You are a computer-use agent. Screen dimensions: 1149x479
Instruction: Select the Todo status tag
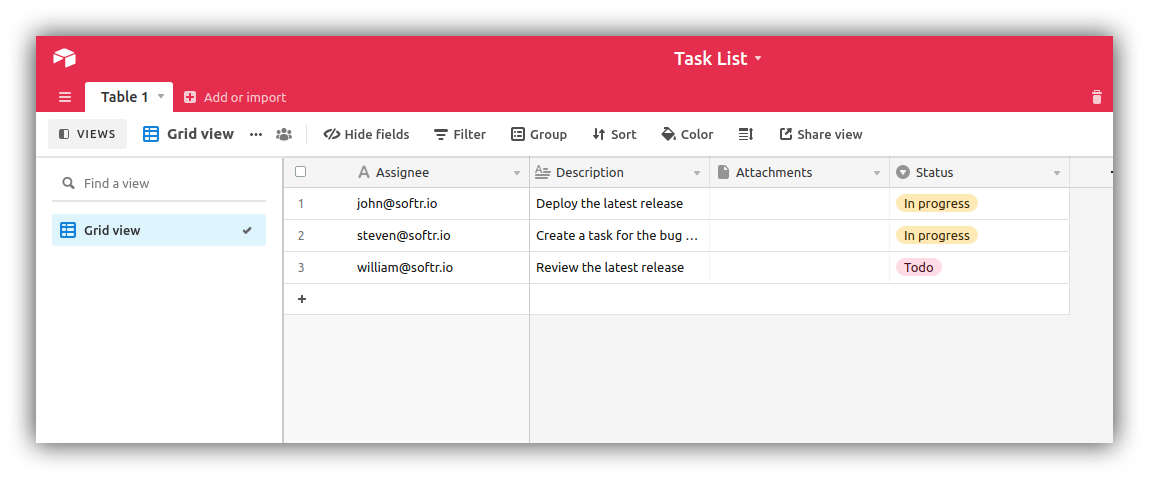coord(918,267)
